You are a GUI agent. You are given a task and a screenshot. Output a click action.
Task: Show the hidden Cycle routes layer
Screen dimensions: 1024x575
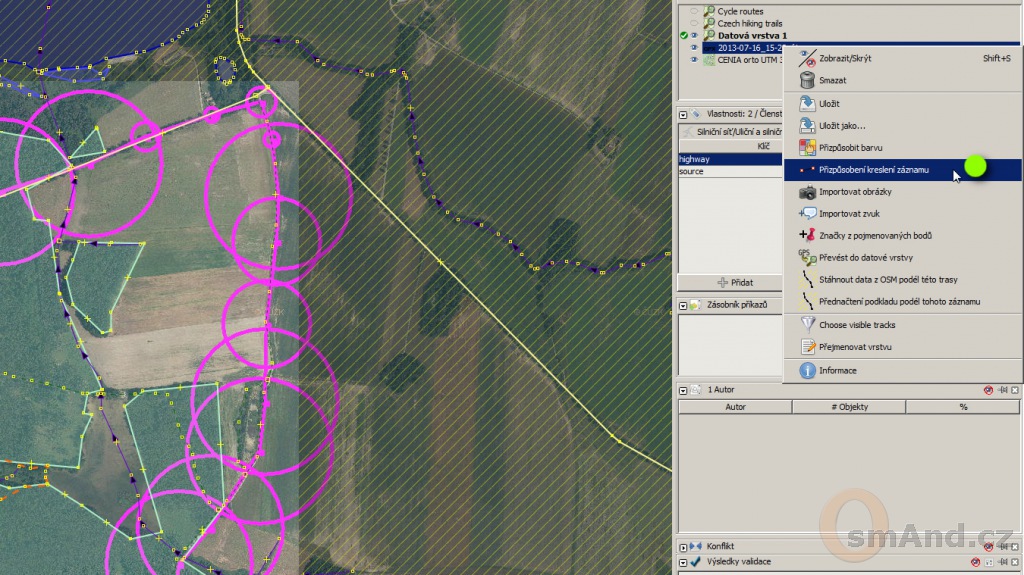point(694,11)
